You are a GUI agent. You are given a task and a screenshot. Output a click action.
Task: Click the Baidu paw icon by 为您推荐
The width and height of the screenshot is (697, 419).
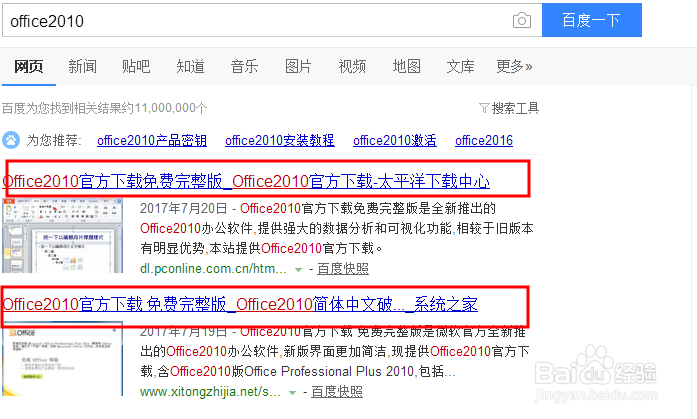11,140
